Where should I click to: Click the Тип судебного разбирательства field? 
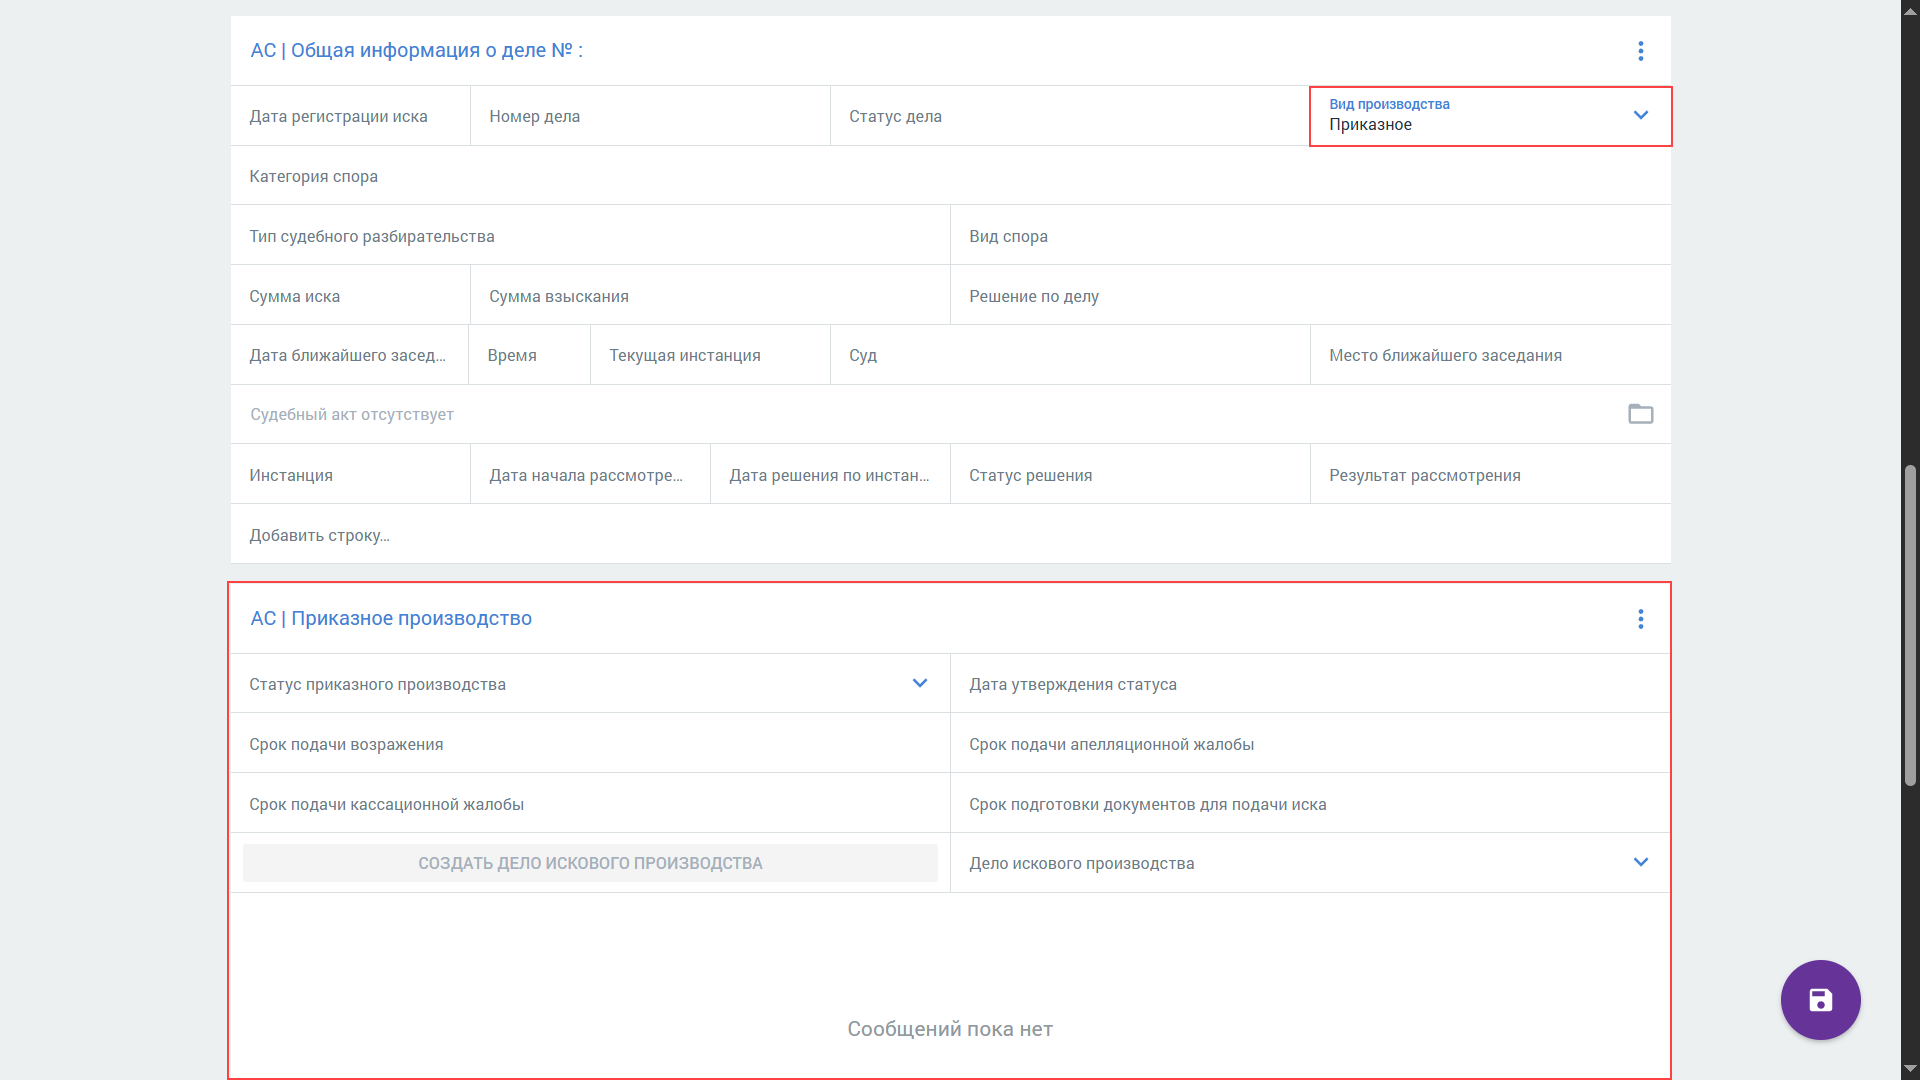590,236
